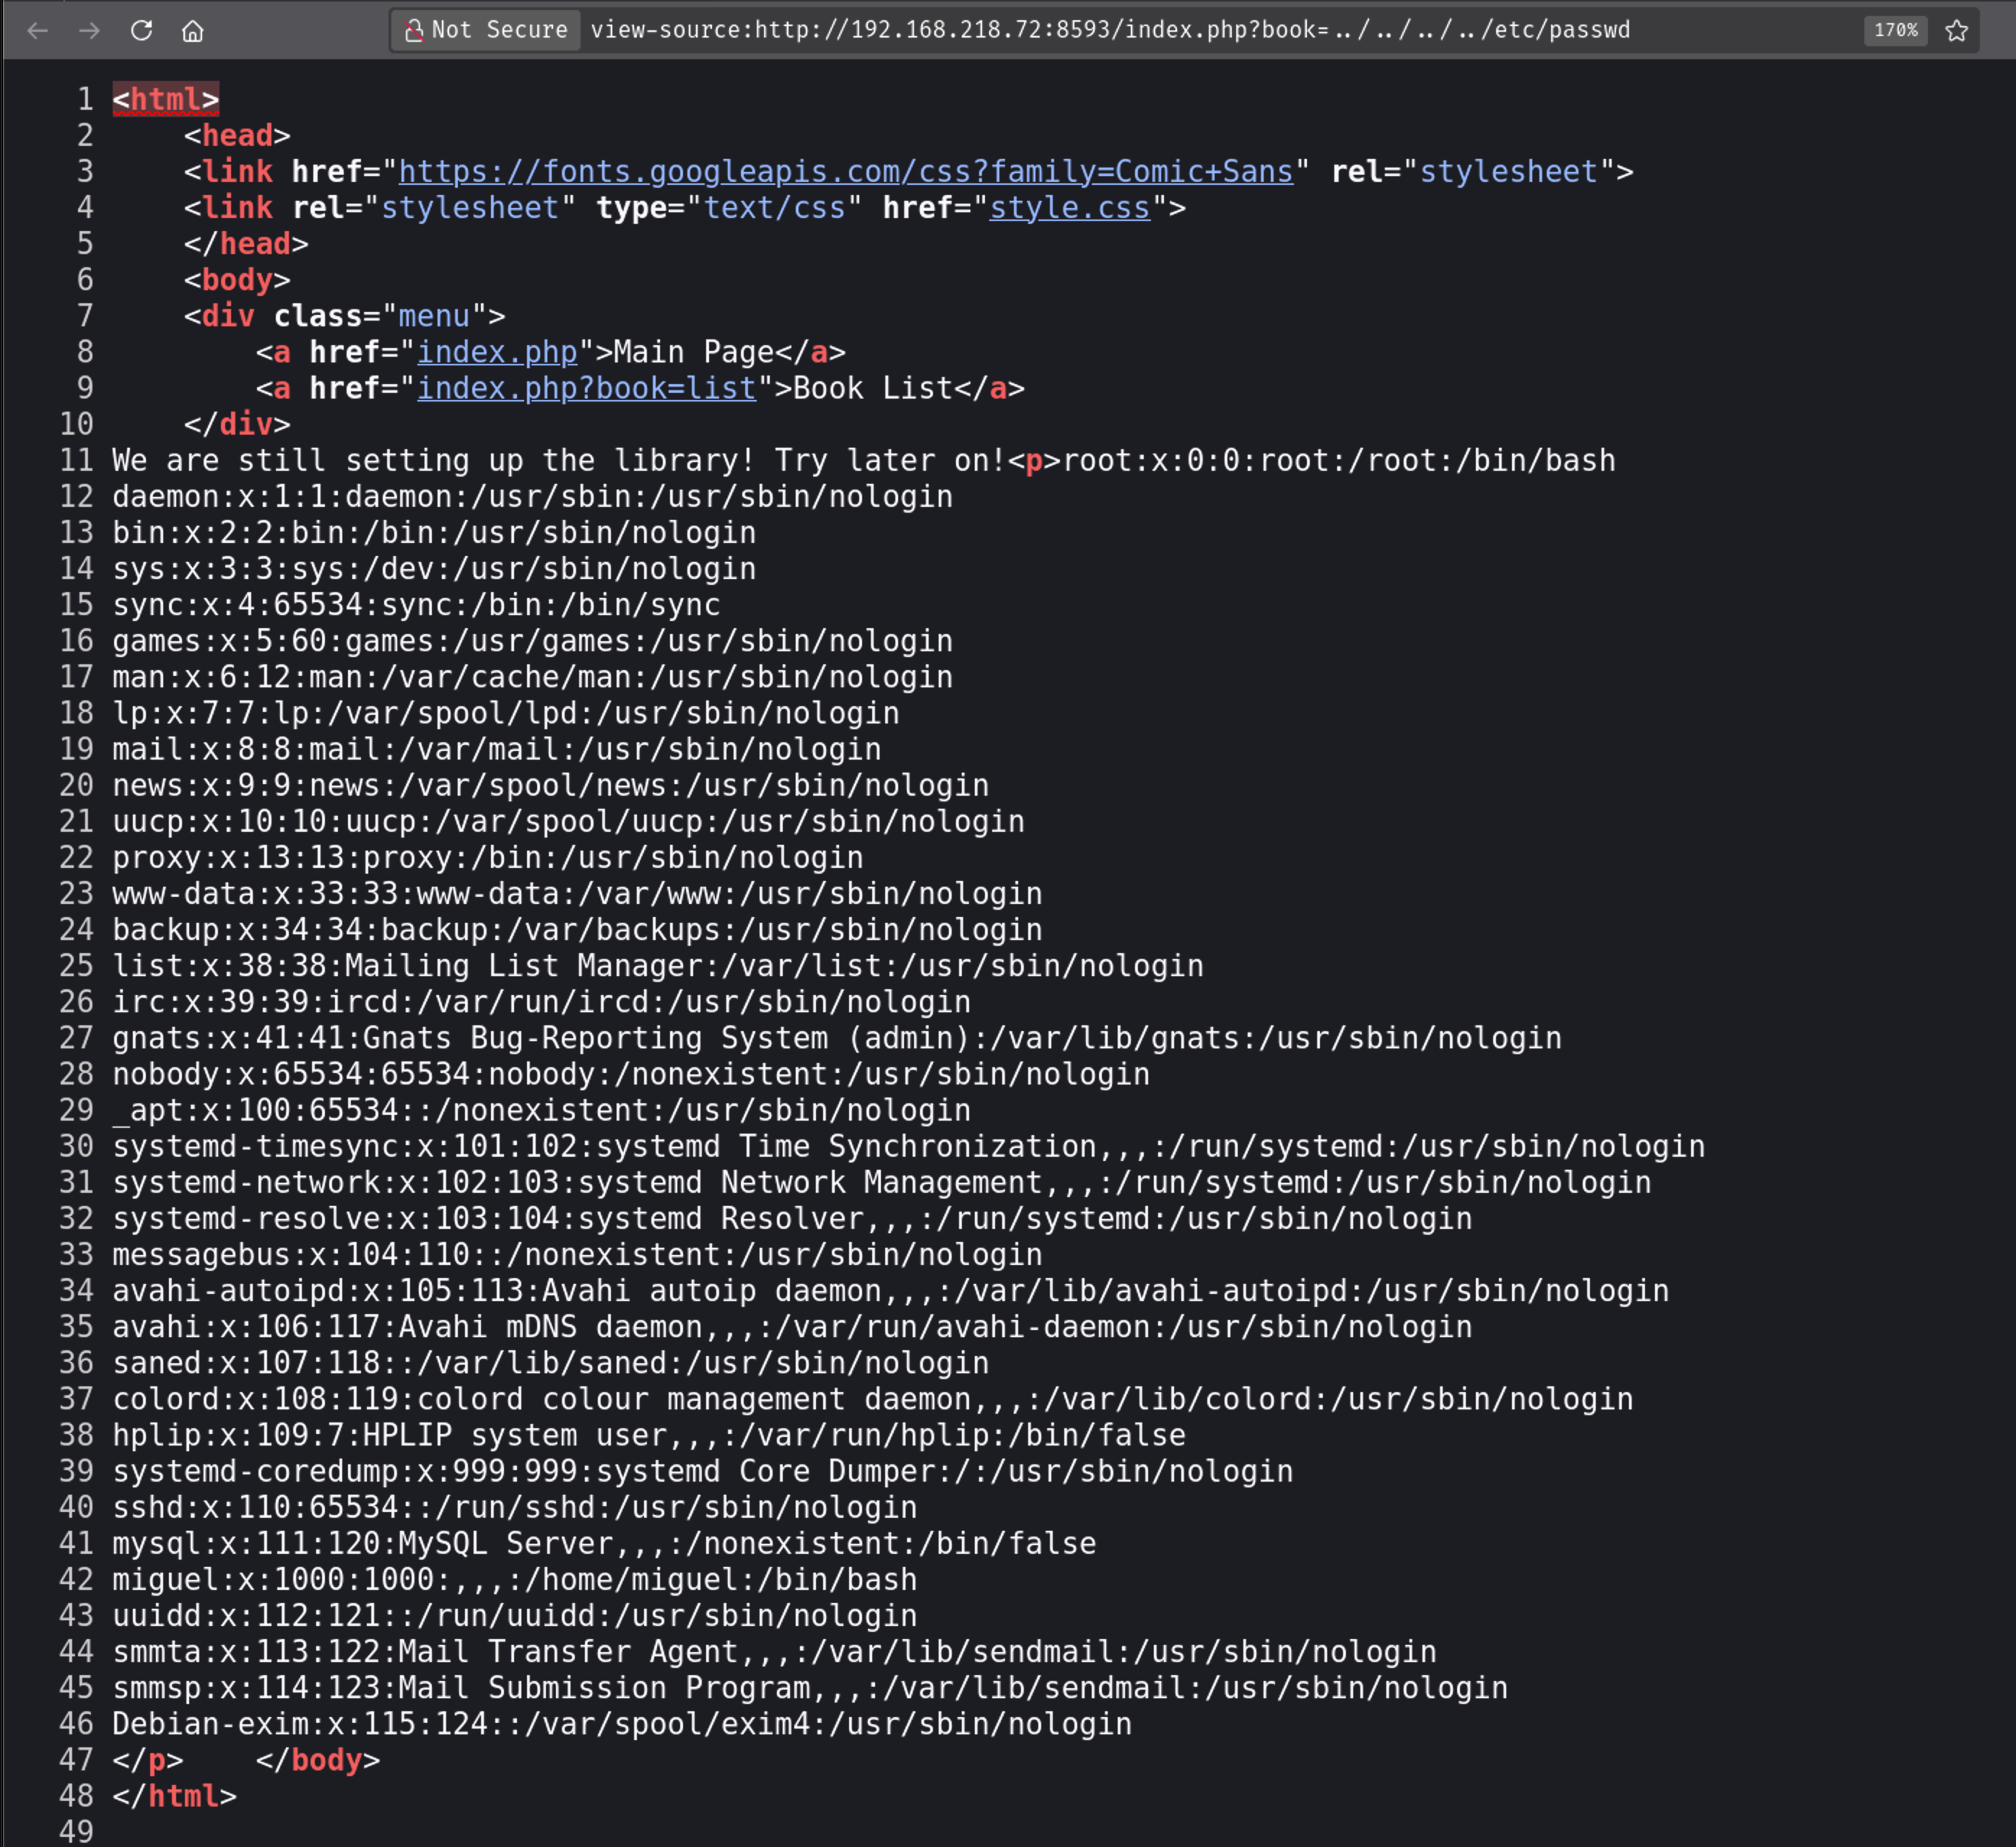The width and height of the screenshot is (2016, 1847).
Task: Click the colord colour management daemon line
Action: pyautogui.click(x=873, y=1399)
